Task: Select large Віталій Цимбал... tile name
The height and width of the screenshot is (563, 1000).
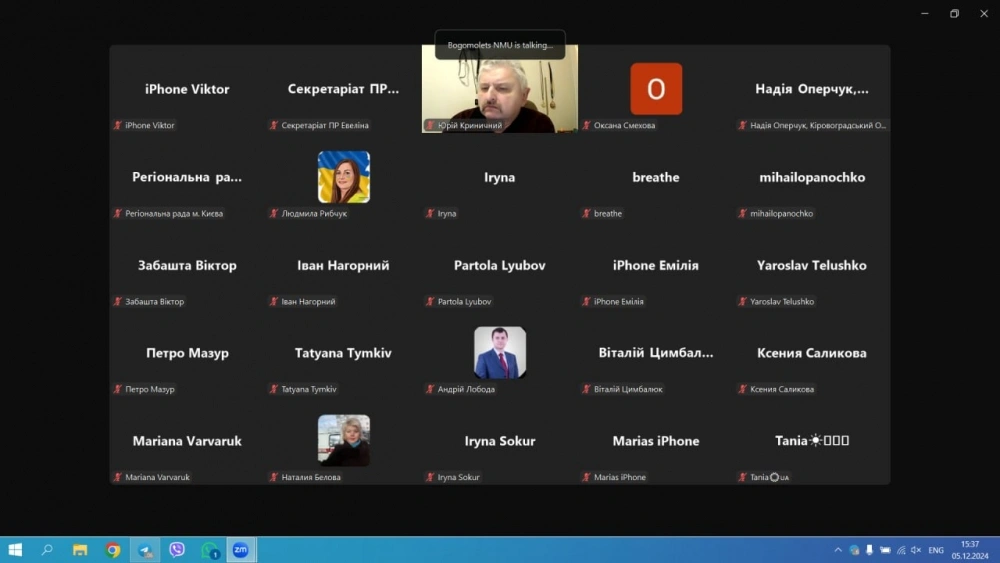Action: point(656,353)
